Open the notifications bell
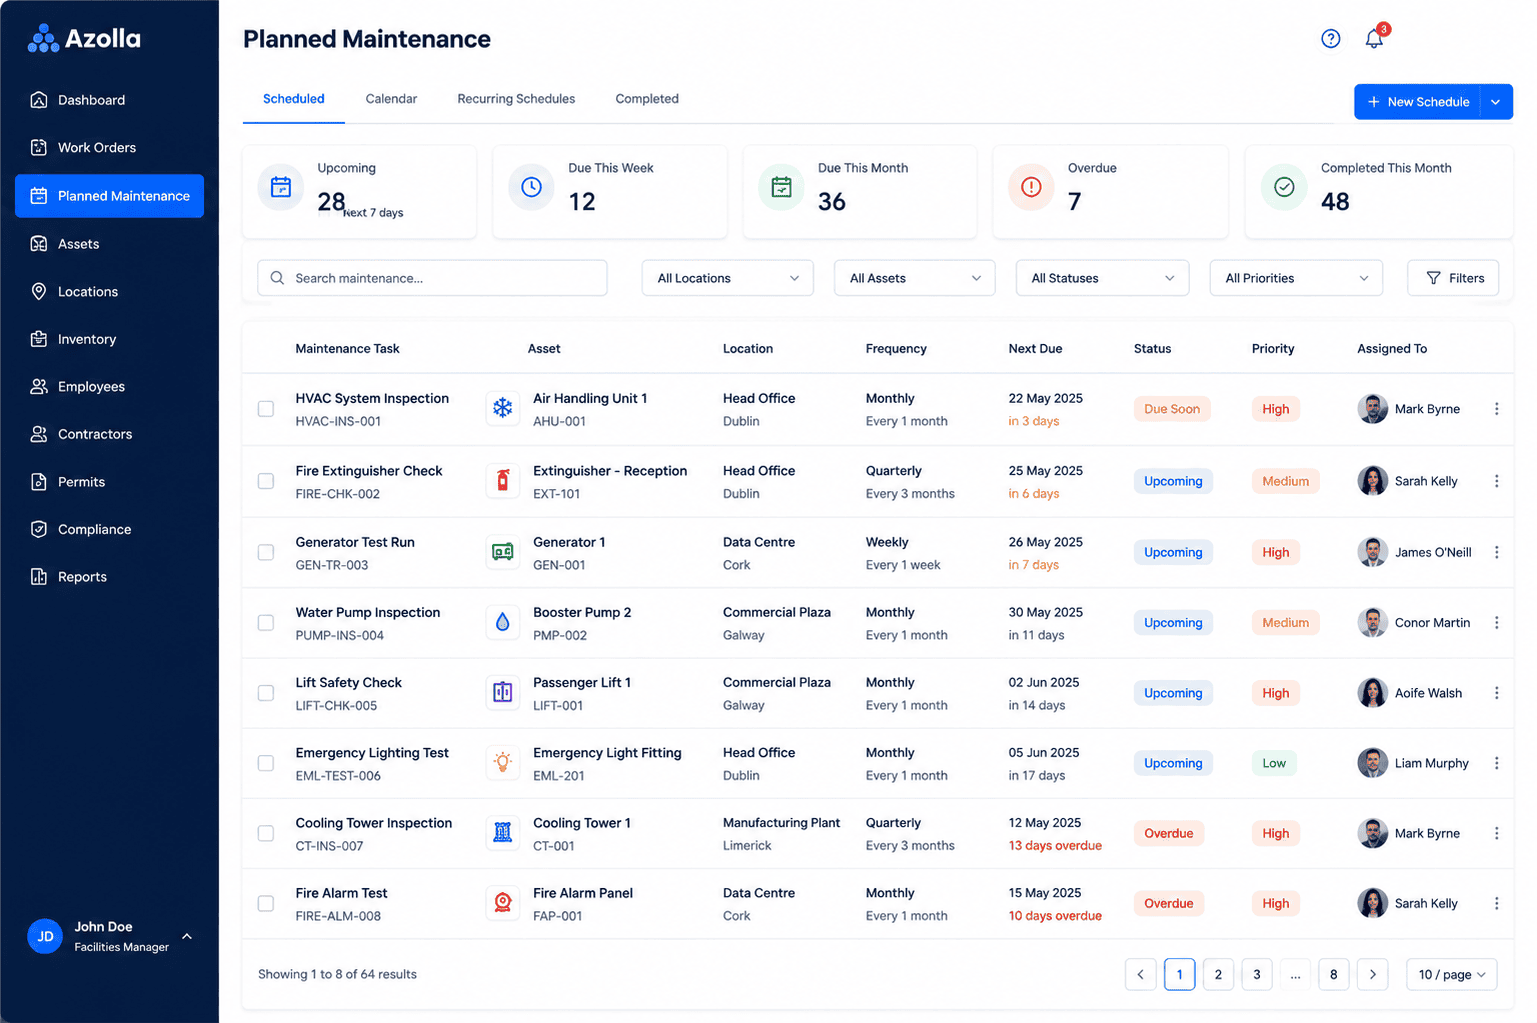Image resolution: width=1537 pixels, height=1023 pixels. coord(1374,39)
